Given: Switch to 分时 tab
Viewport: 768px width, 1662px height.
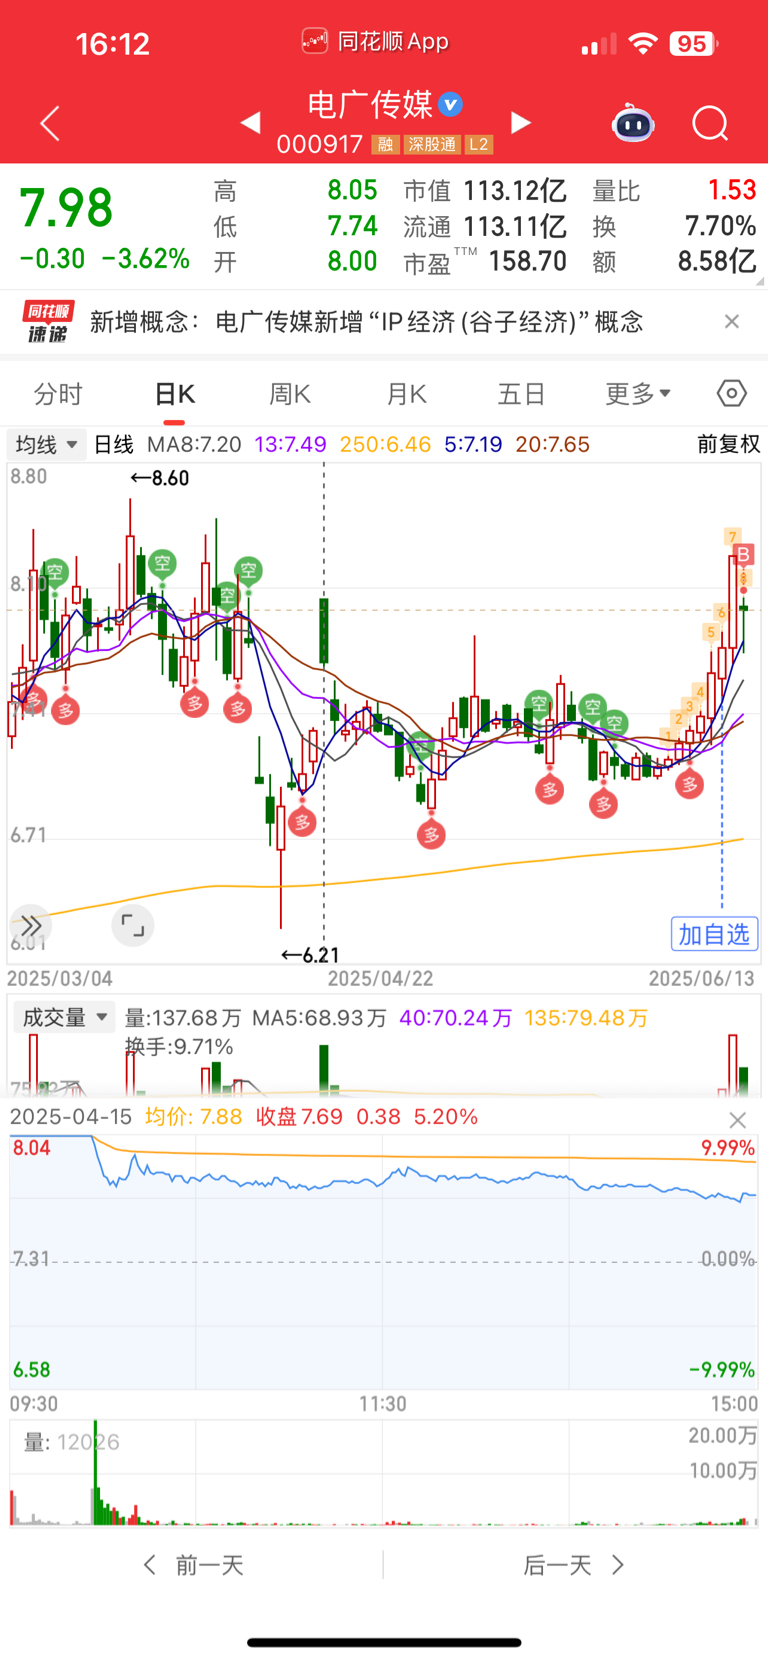Looking at the screenshot, I should pyautogui.click(x=58, y=394).
